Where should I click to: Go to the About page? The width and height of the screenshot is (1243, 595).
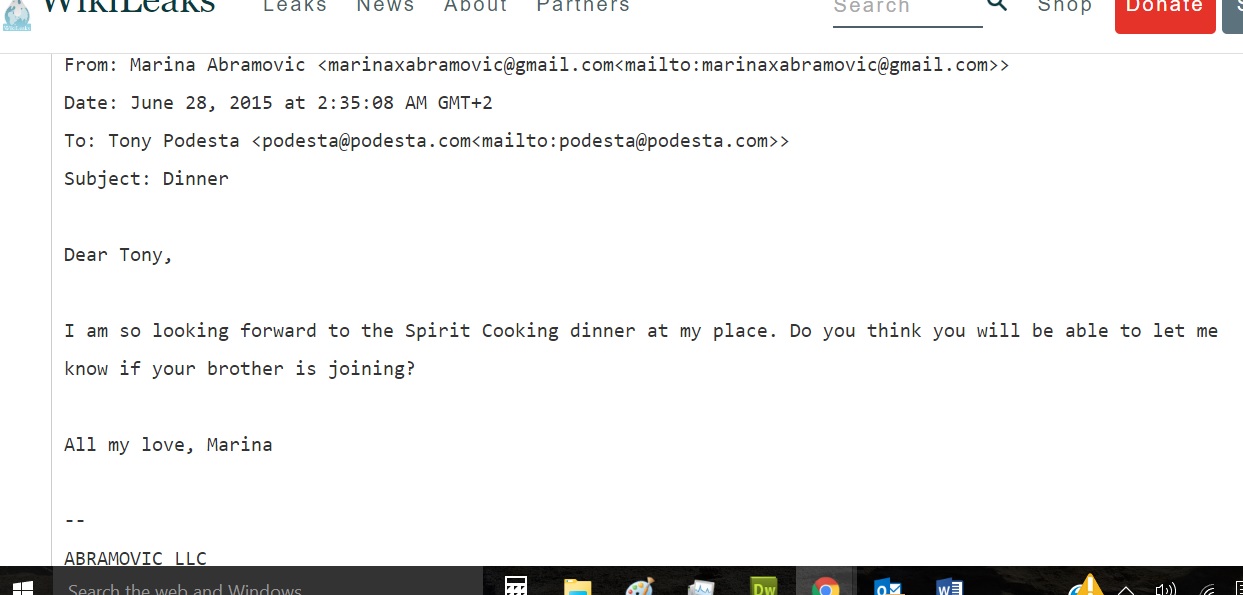pos(476,6)
